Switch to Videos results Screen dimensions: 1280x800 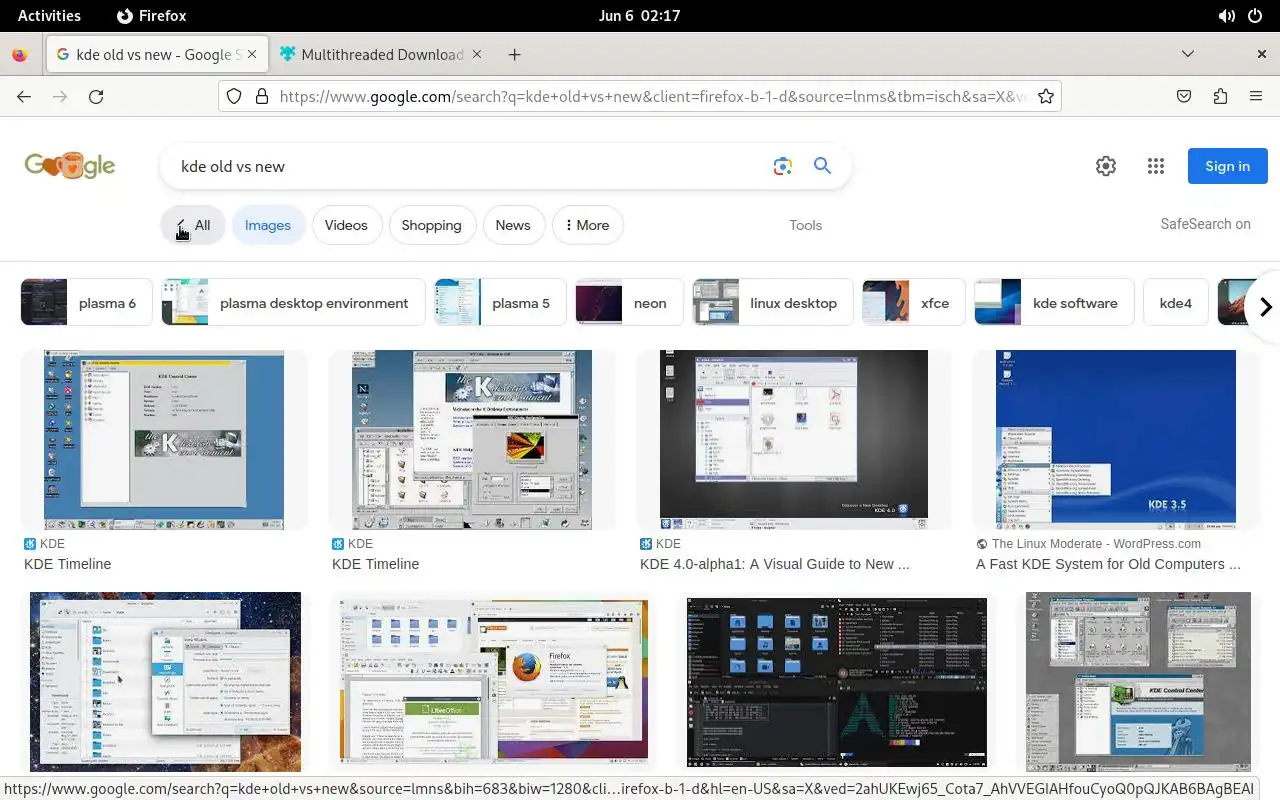346,225
